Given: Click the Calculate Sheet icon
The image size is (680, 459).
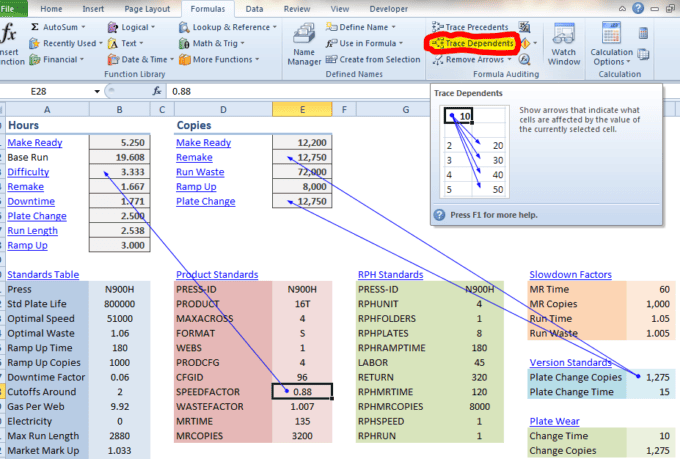Looking at the screenshot, I should click(x=644, y=54).
